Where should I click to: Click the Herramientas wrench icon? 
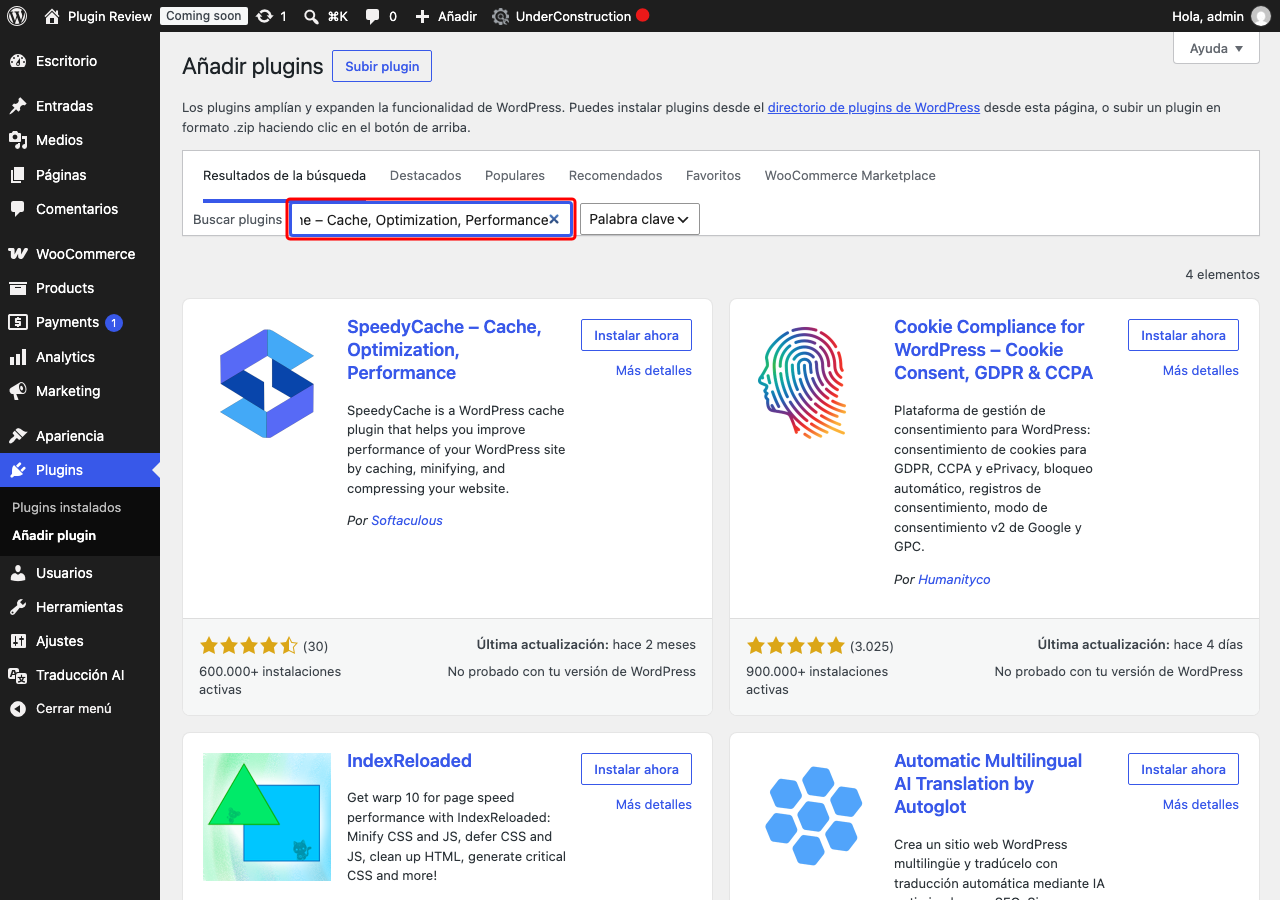pos(18,607)
